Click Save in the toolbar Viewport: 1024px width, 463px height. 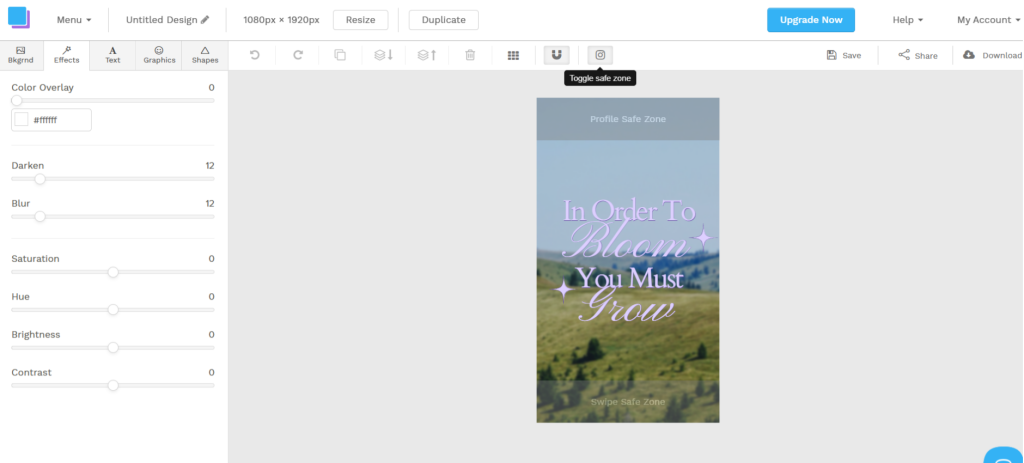pyautogui.click(x=844, y=56)
